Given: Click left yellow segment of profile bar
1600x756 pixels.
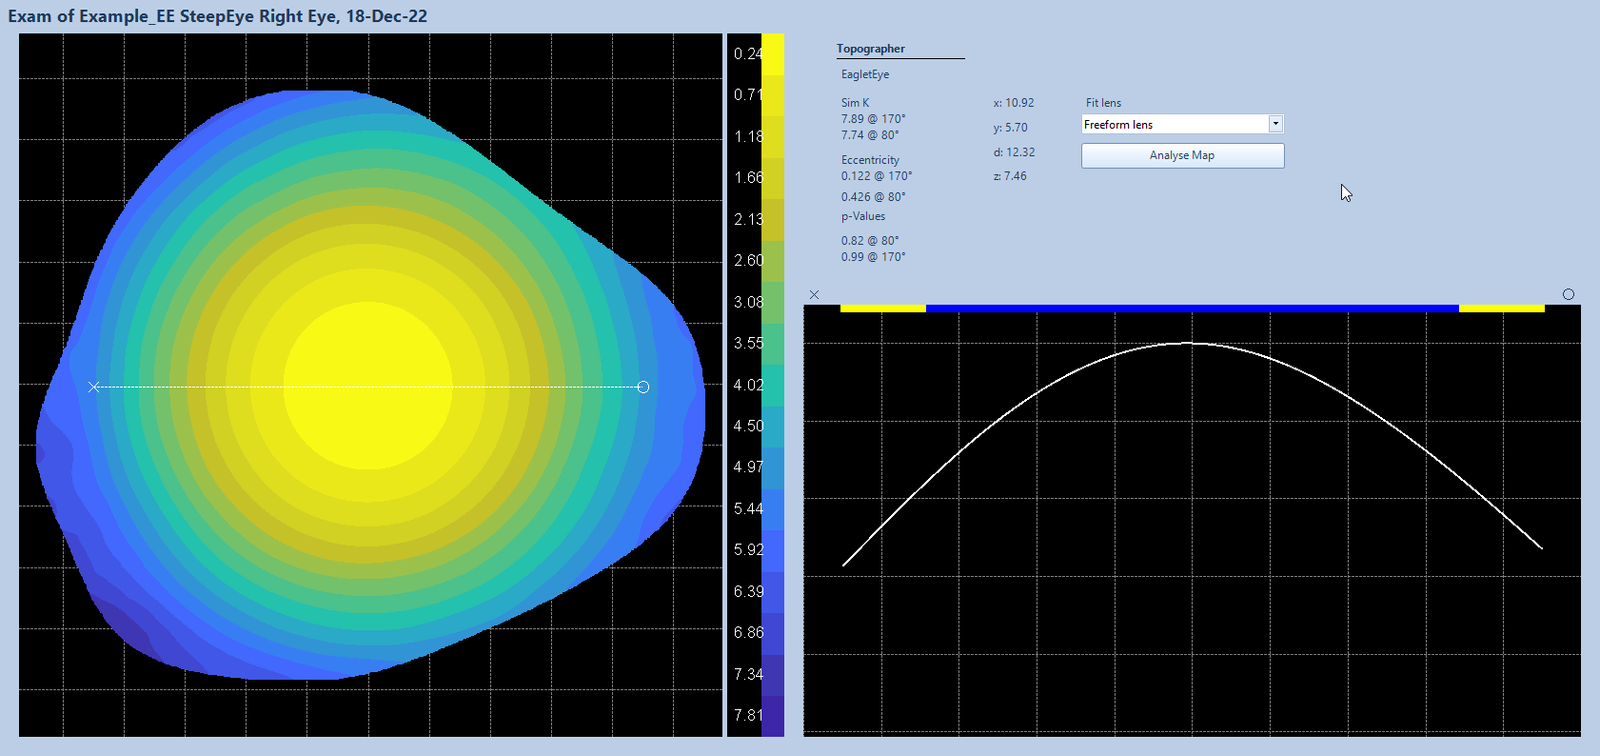Looking at the screenshot, I should [x=882, y=308].
